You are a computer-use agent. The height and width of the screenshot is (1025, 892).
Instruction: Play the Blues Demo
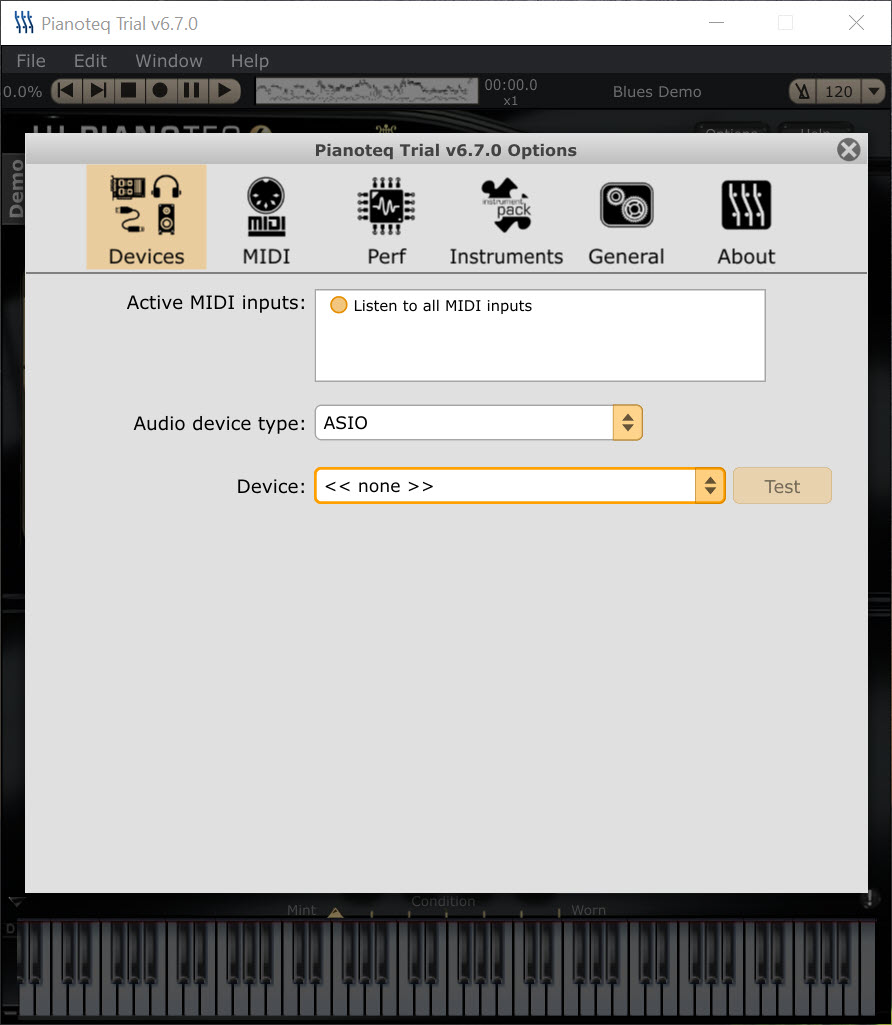[224, 90]
